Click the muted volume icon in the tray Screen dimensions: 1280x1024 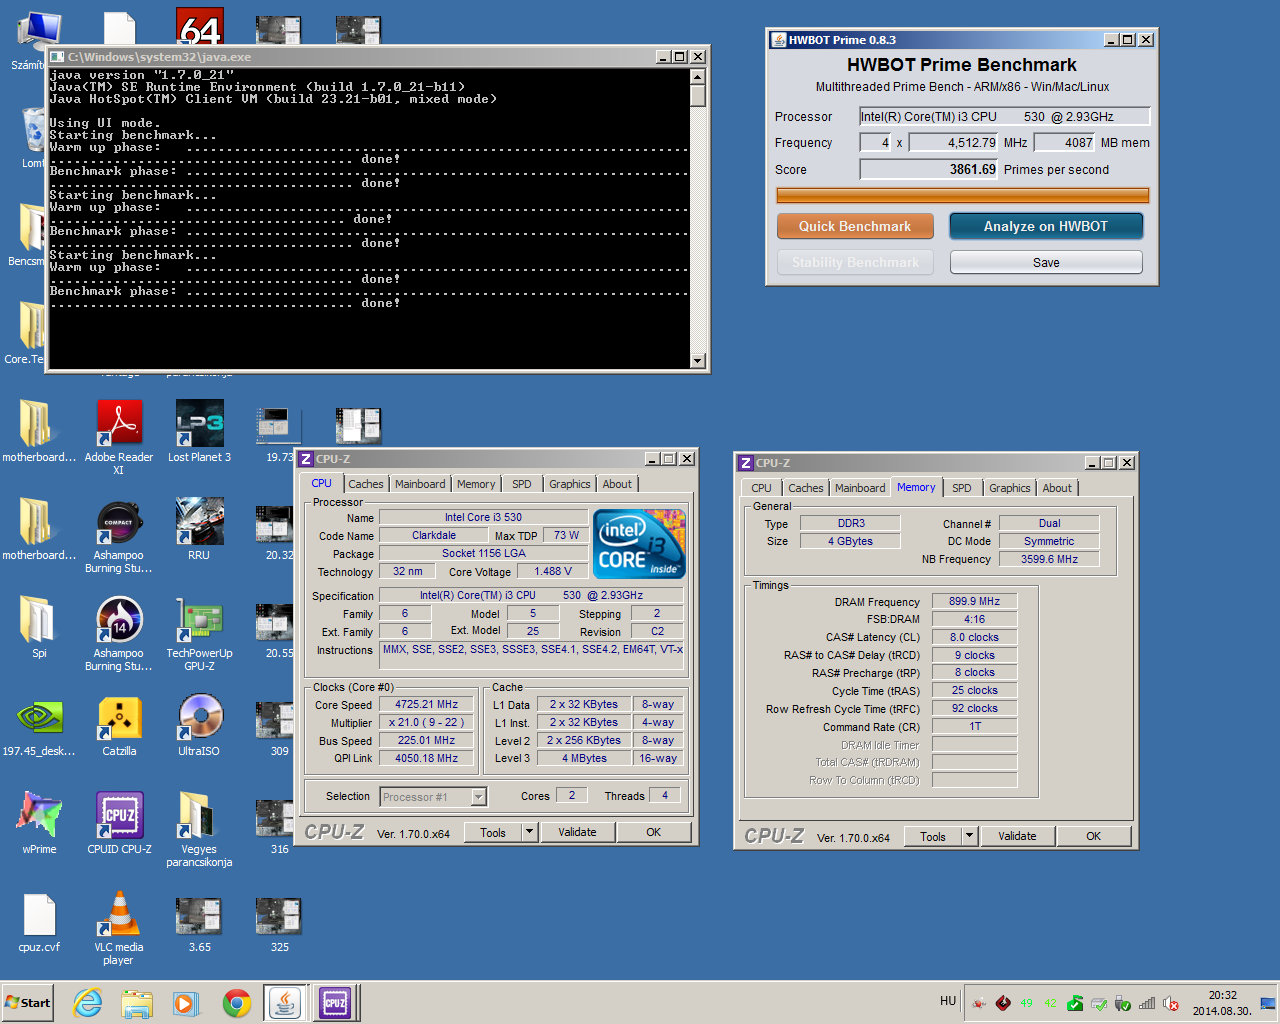pyautogui.click(x=1170, y=1003)
